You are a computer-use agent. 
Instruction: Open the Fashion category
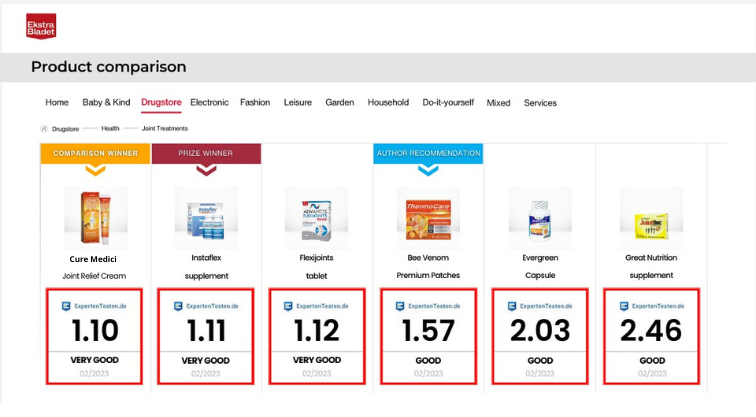tap(255, 102)
